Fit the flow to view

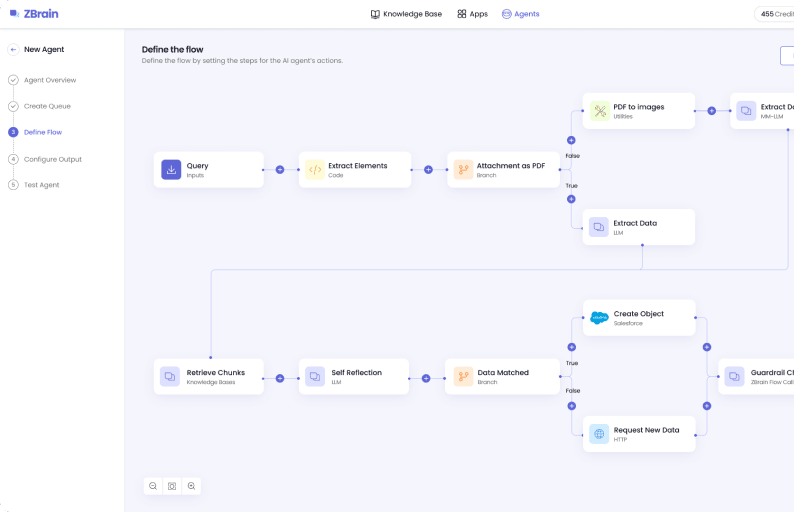(x=172, y=486)
